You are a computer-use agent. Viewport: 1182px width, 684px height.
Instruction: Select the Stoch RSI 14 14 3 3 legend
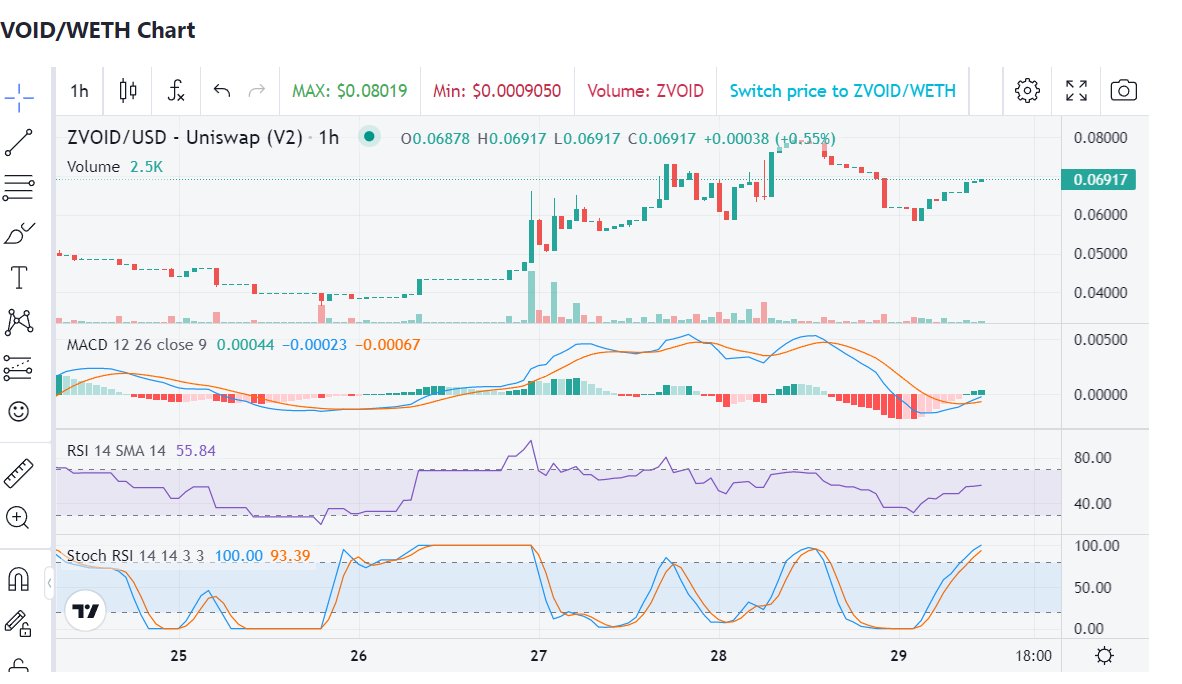tap(135, 556)
